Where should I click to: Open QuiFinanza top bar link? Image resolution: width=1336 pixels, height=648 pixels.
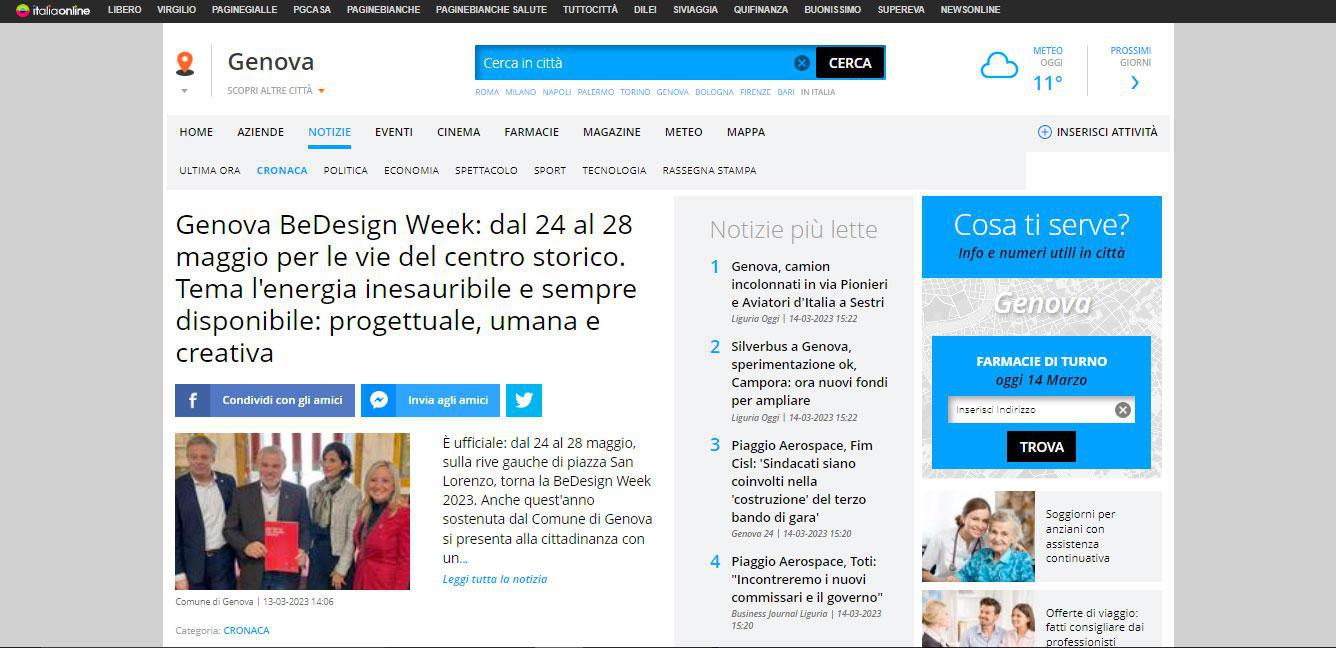pos(761,10)
